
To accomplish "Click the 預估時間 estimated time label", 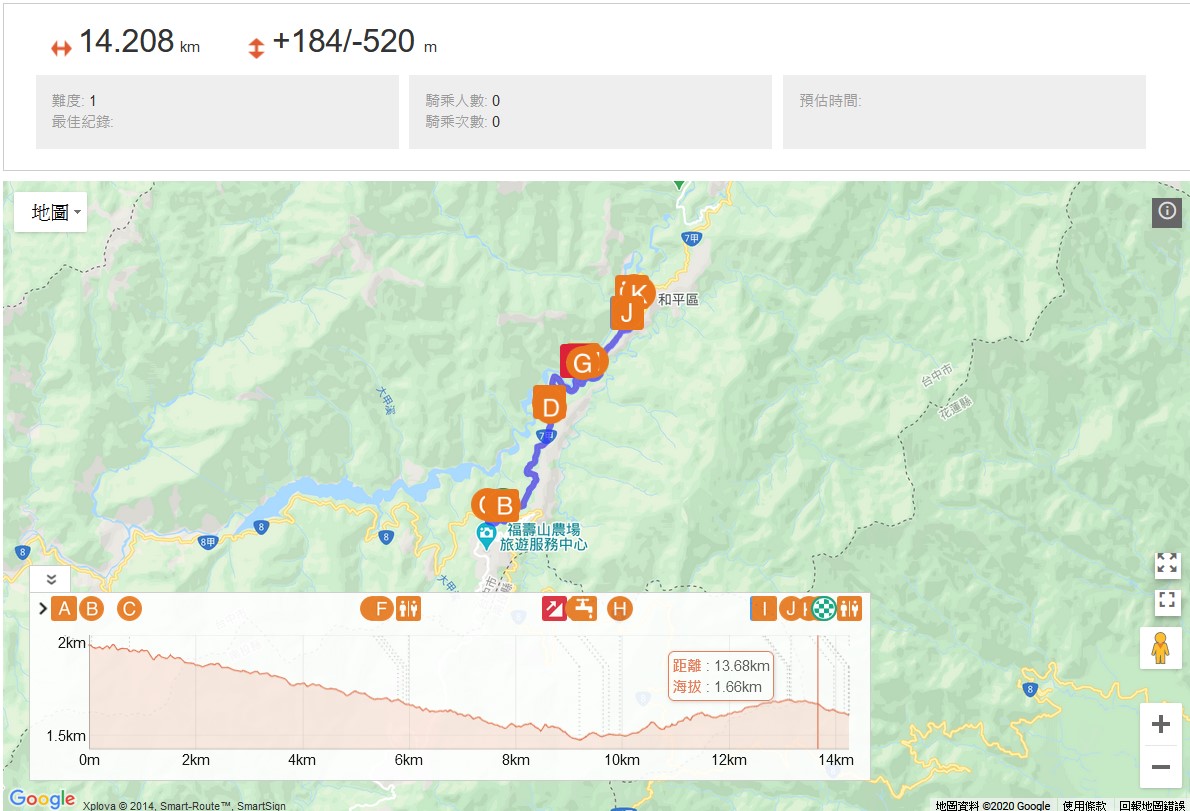I will click(830, 101).
